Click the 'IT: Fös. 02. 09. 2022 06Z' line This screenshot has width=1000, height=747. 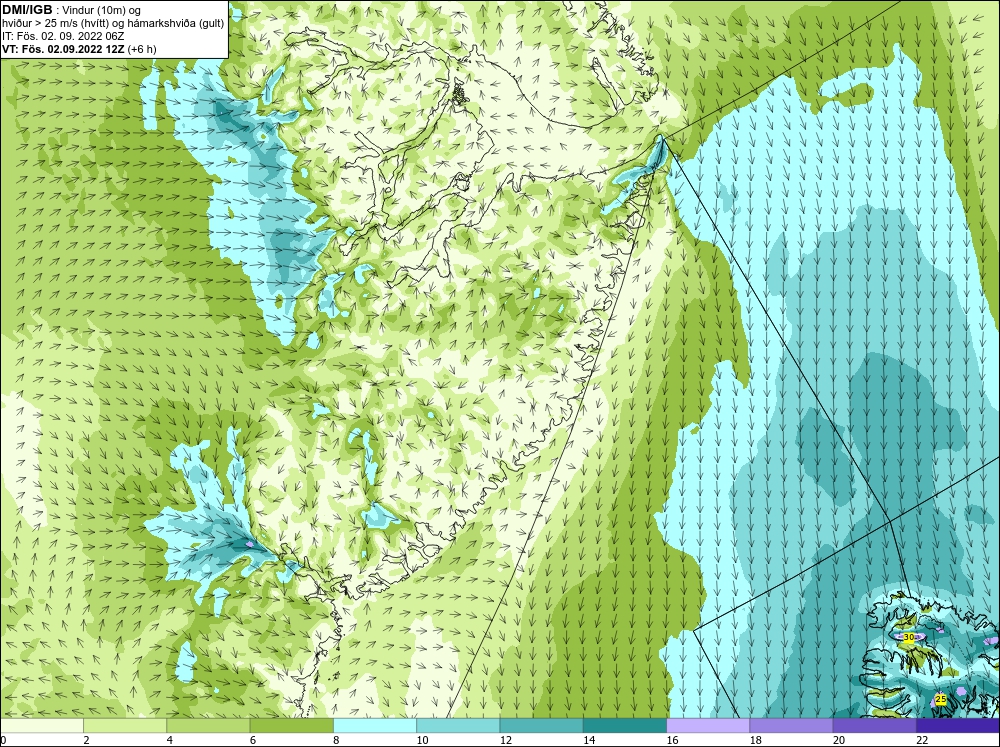63,36
